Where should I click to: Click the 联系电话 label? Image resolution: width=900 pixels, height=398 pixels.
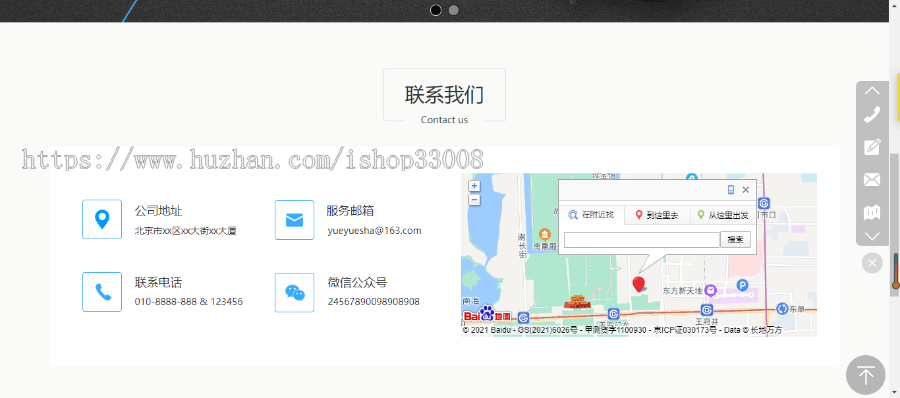158,283
